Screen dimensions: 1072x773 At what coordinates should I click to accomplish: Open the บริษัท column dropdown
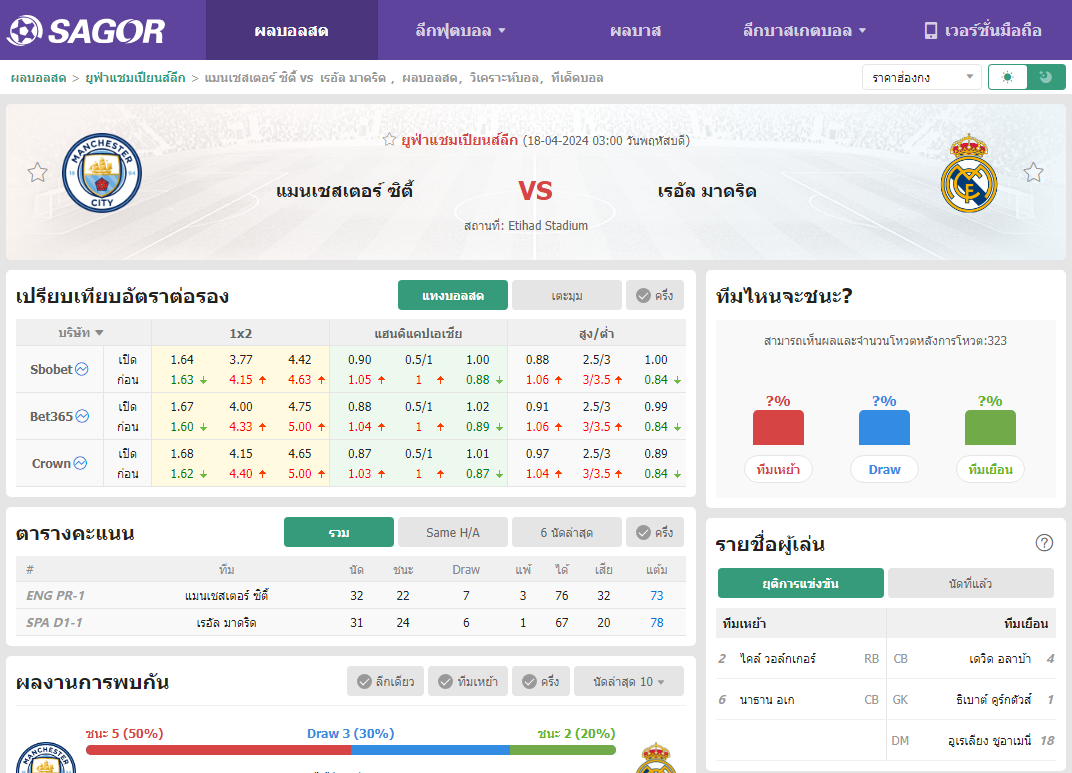pos(81,333)
